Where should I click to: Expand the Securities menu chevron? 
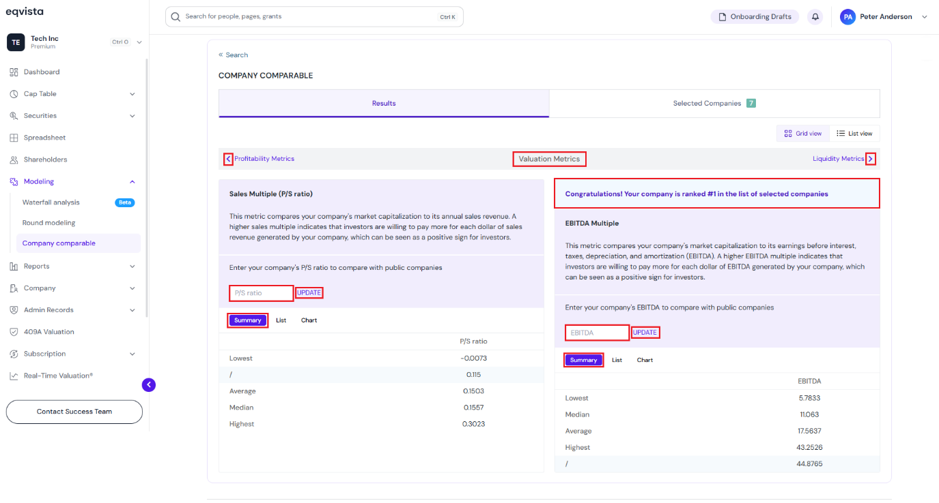[x=132, y=116]
